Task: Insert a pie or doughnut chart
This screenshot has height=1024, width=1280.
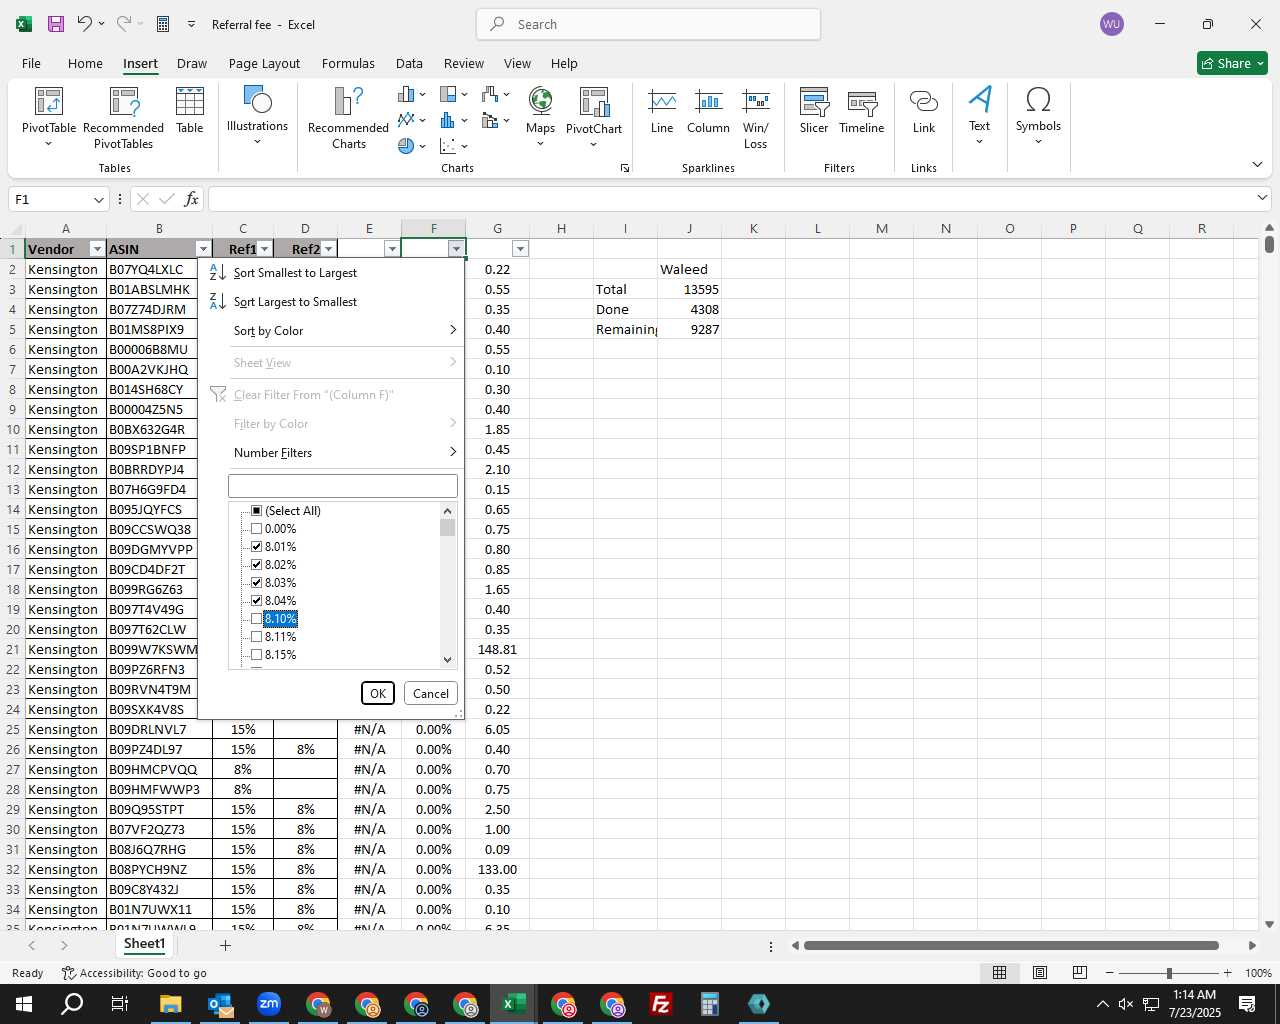Action: 411,146
